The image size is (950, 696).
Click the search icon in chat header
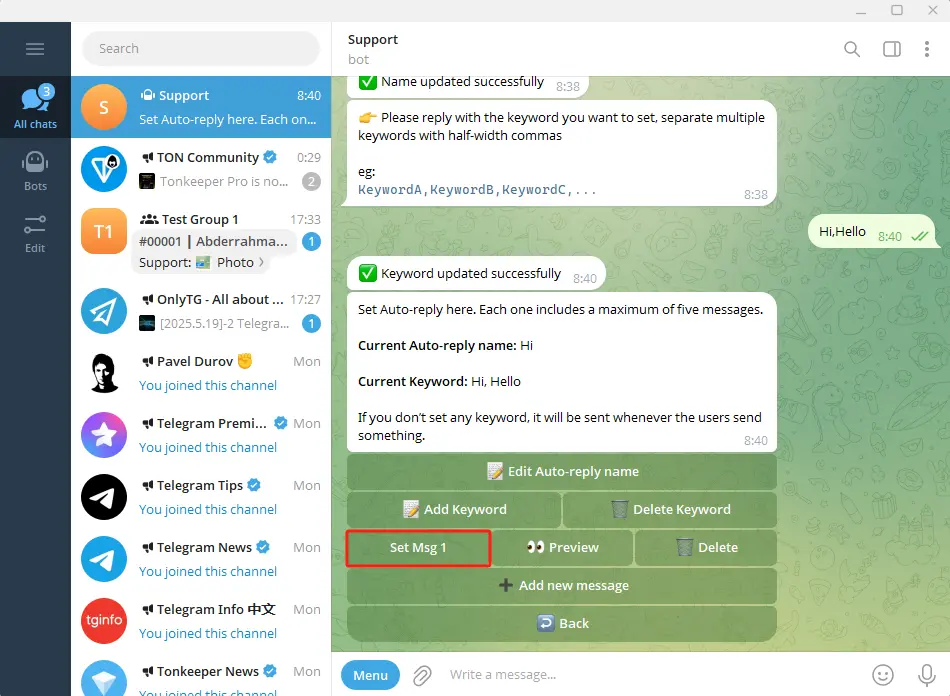pos(852,49)
